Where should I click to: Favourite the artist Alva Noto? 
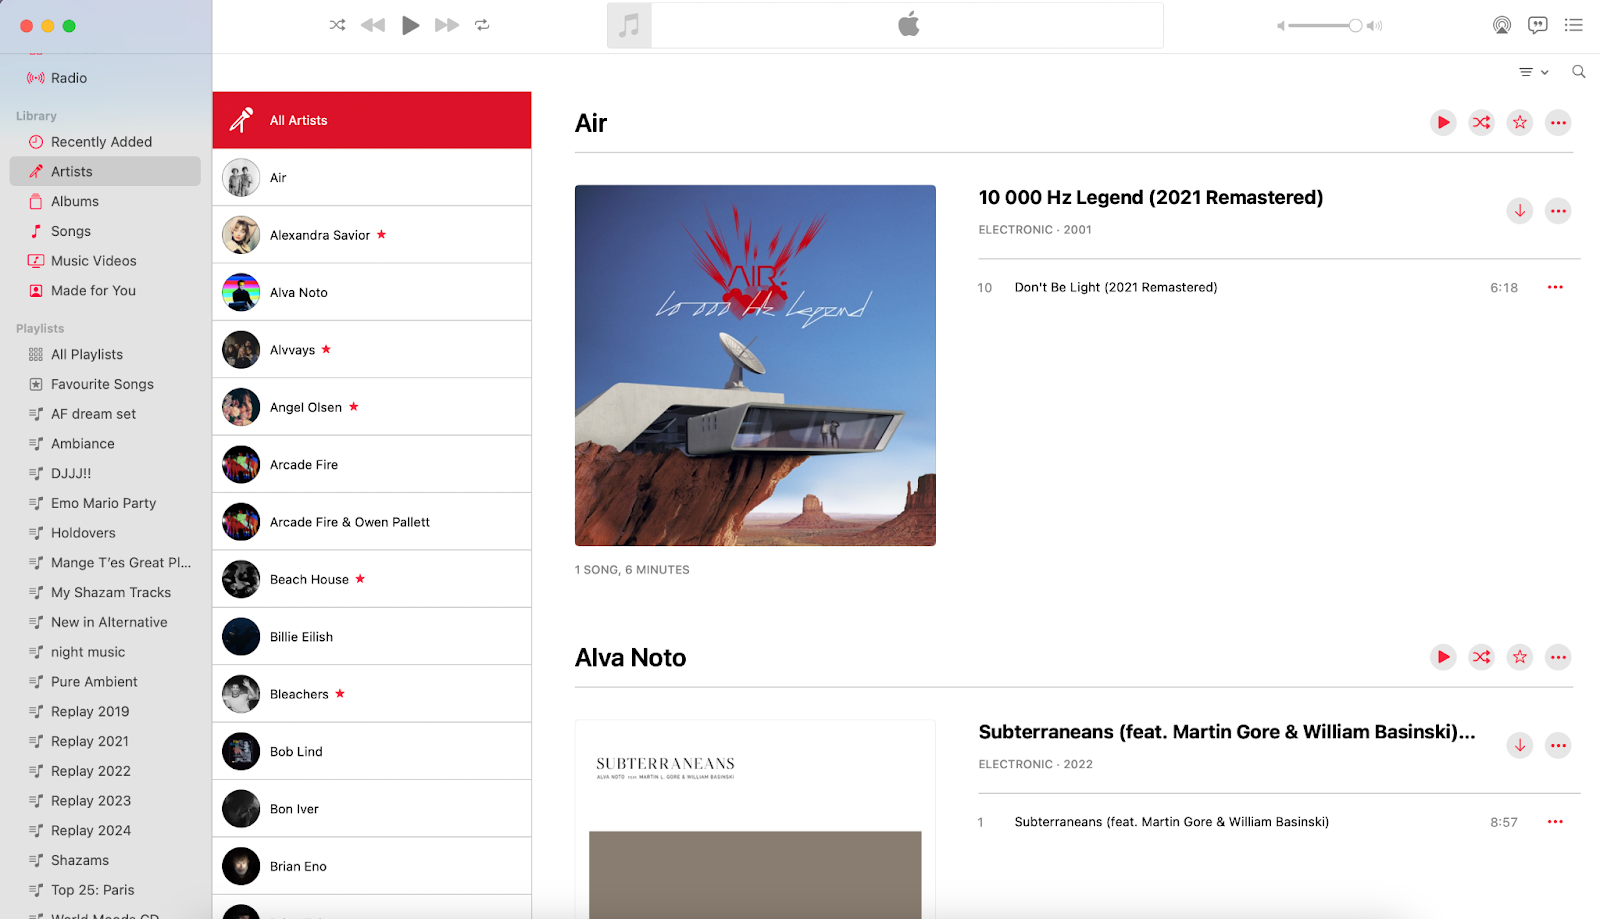click(1518, 657)
